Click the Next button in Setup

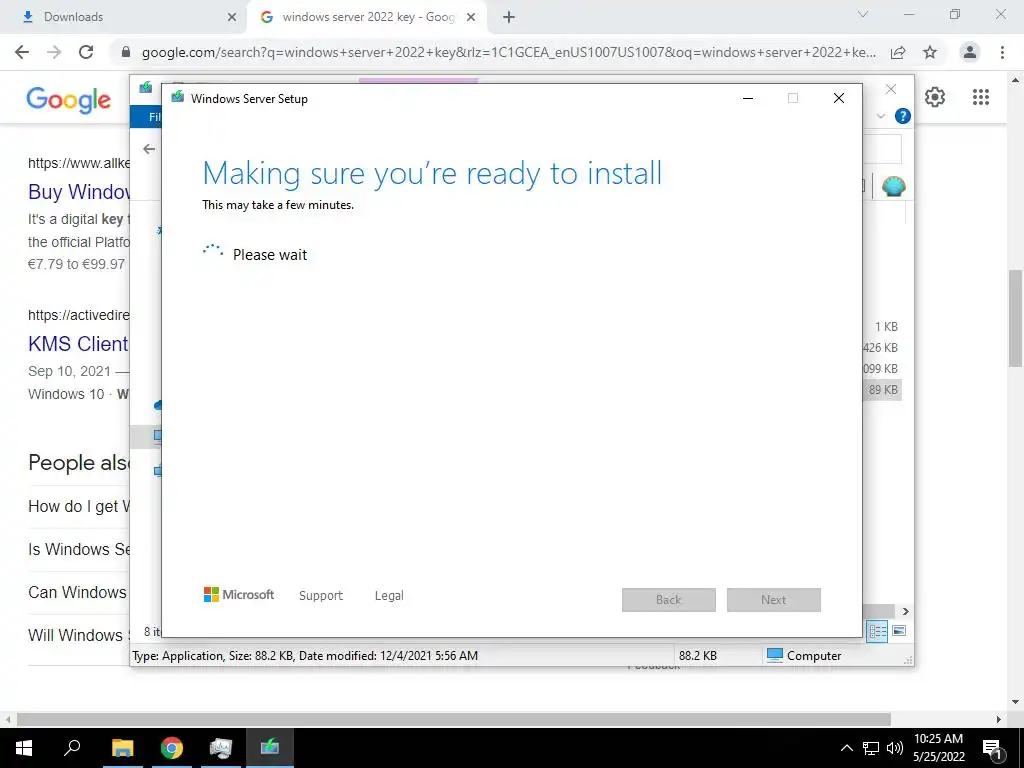(774, 600)
